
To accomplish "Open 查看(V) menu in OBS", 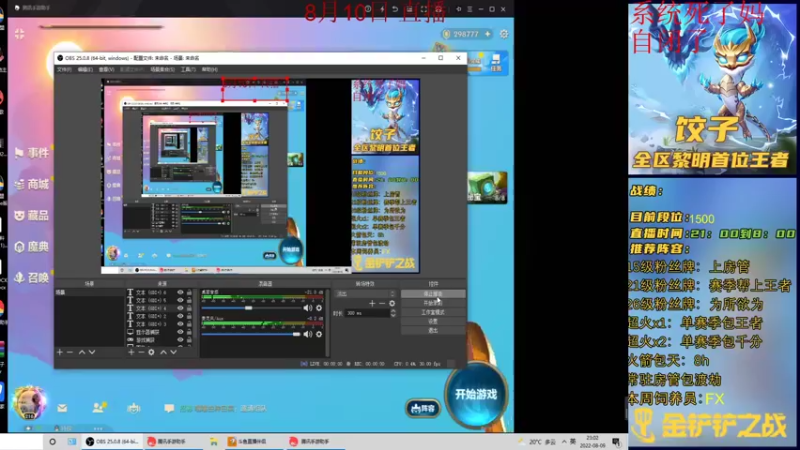I will coord(106,69).
